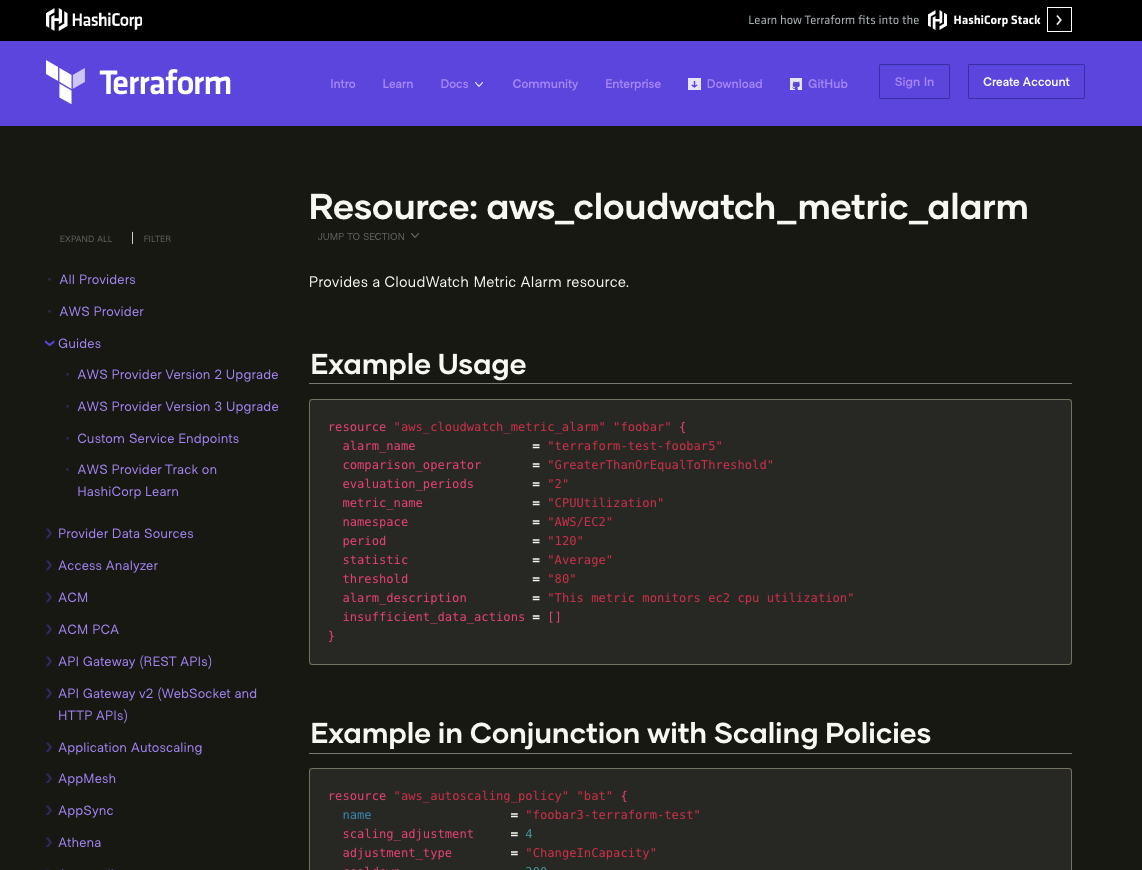The width and height of the screenshot is (1142, 870).
Task: Open the Intro nav item
Action: [342, 84]
